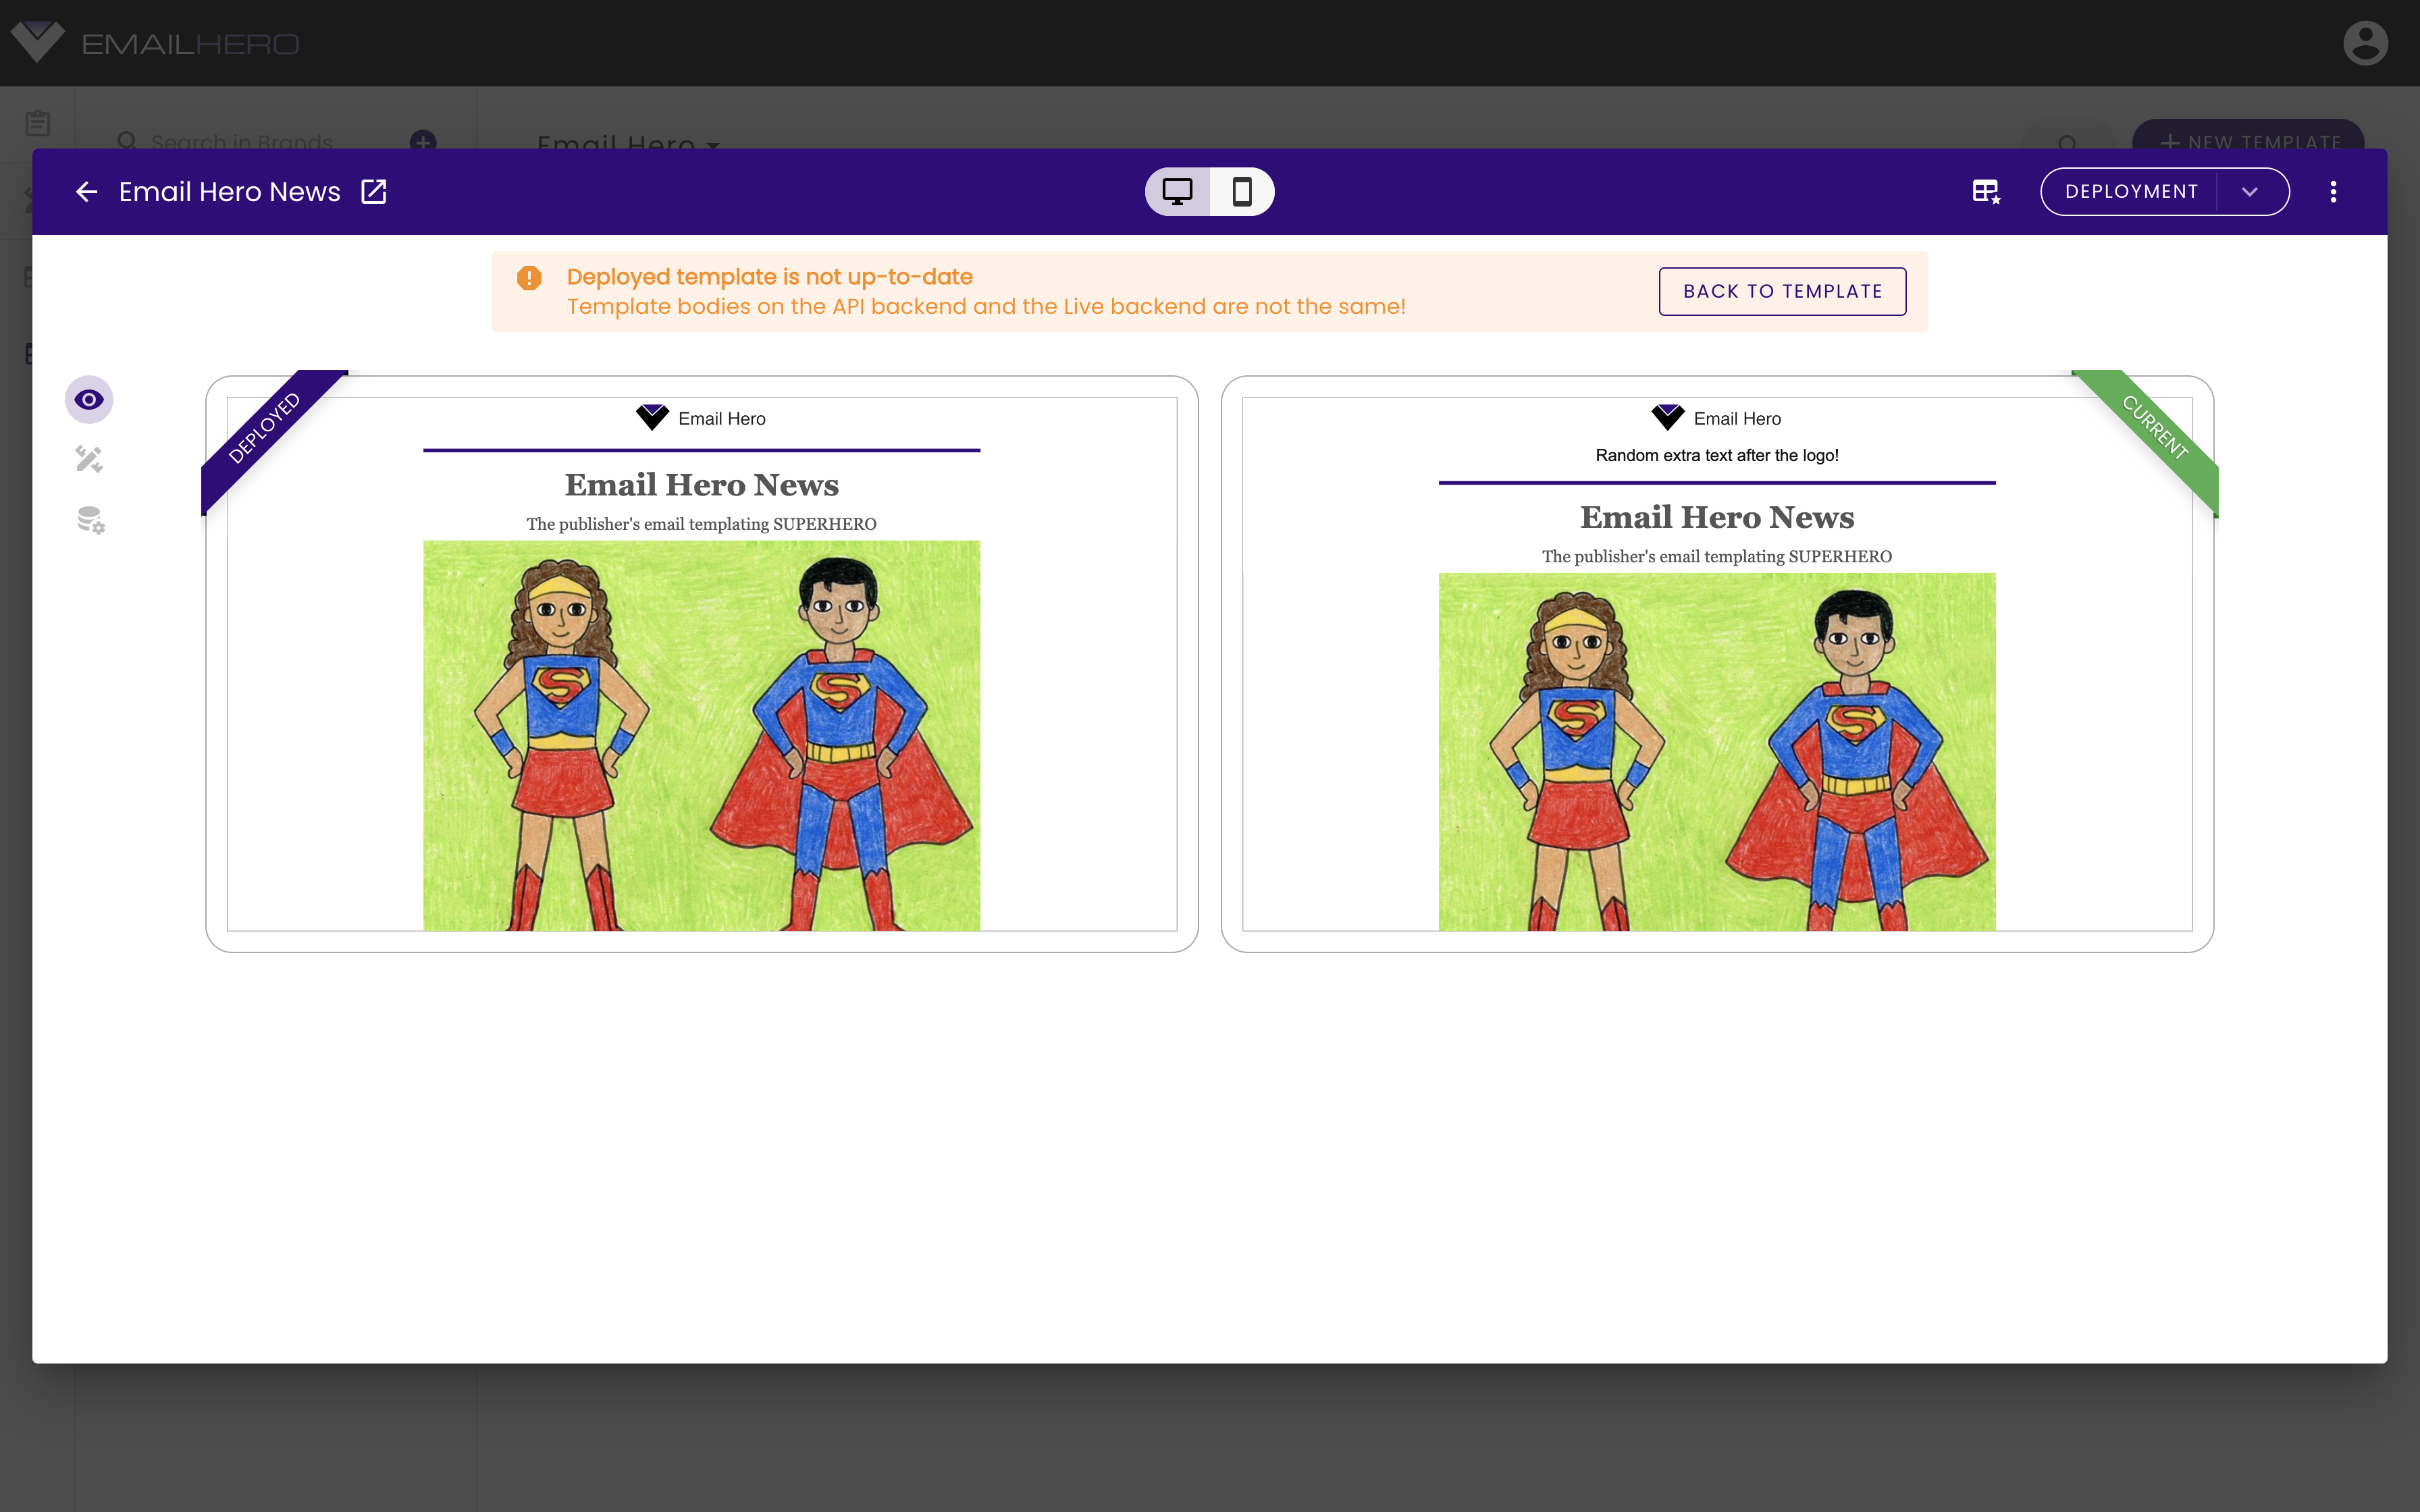Click the CURRENT template preview image
Image resolution: width=2420 pixels, height=1512 pixels.
click(1717, 664)
